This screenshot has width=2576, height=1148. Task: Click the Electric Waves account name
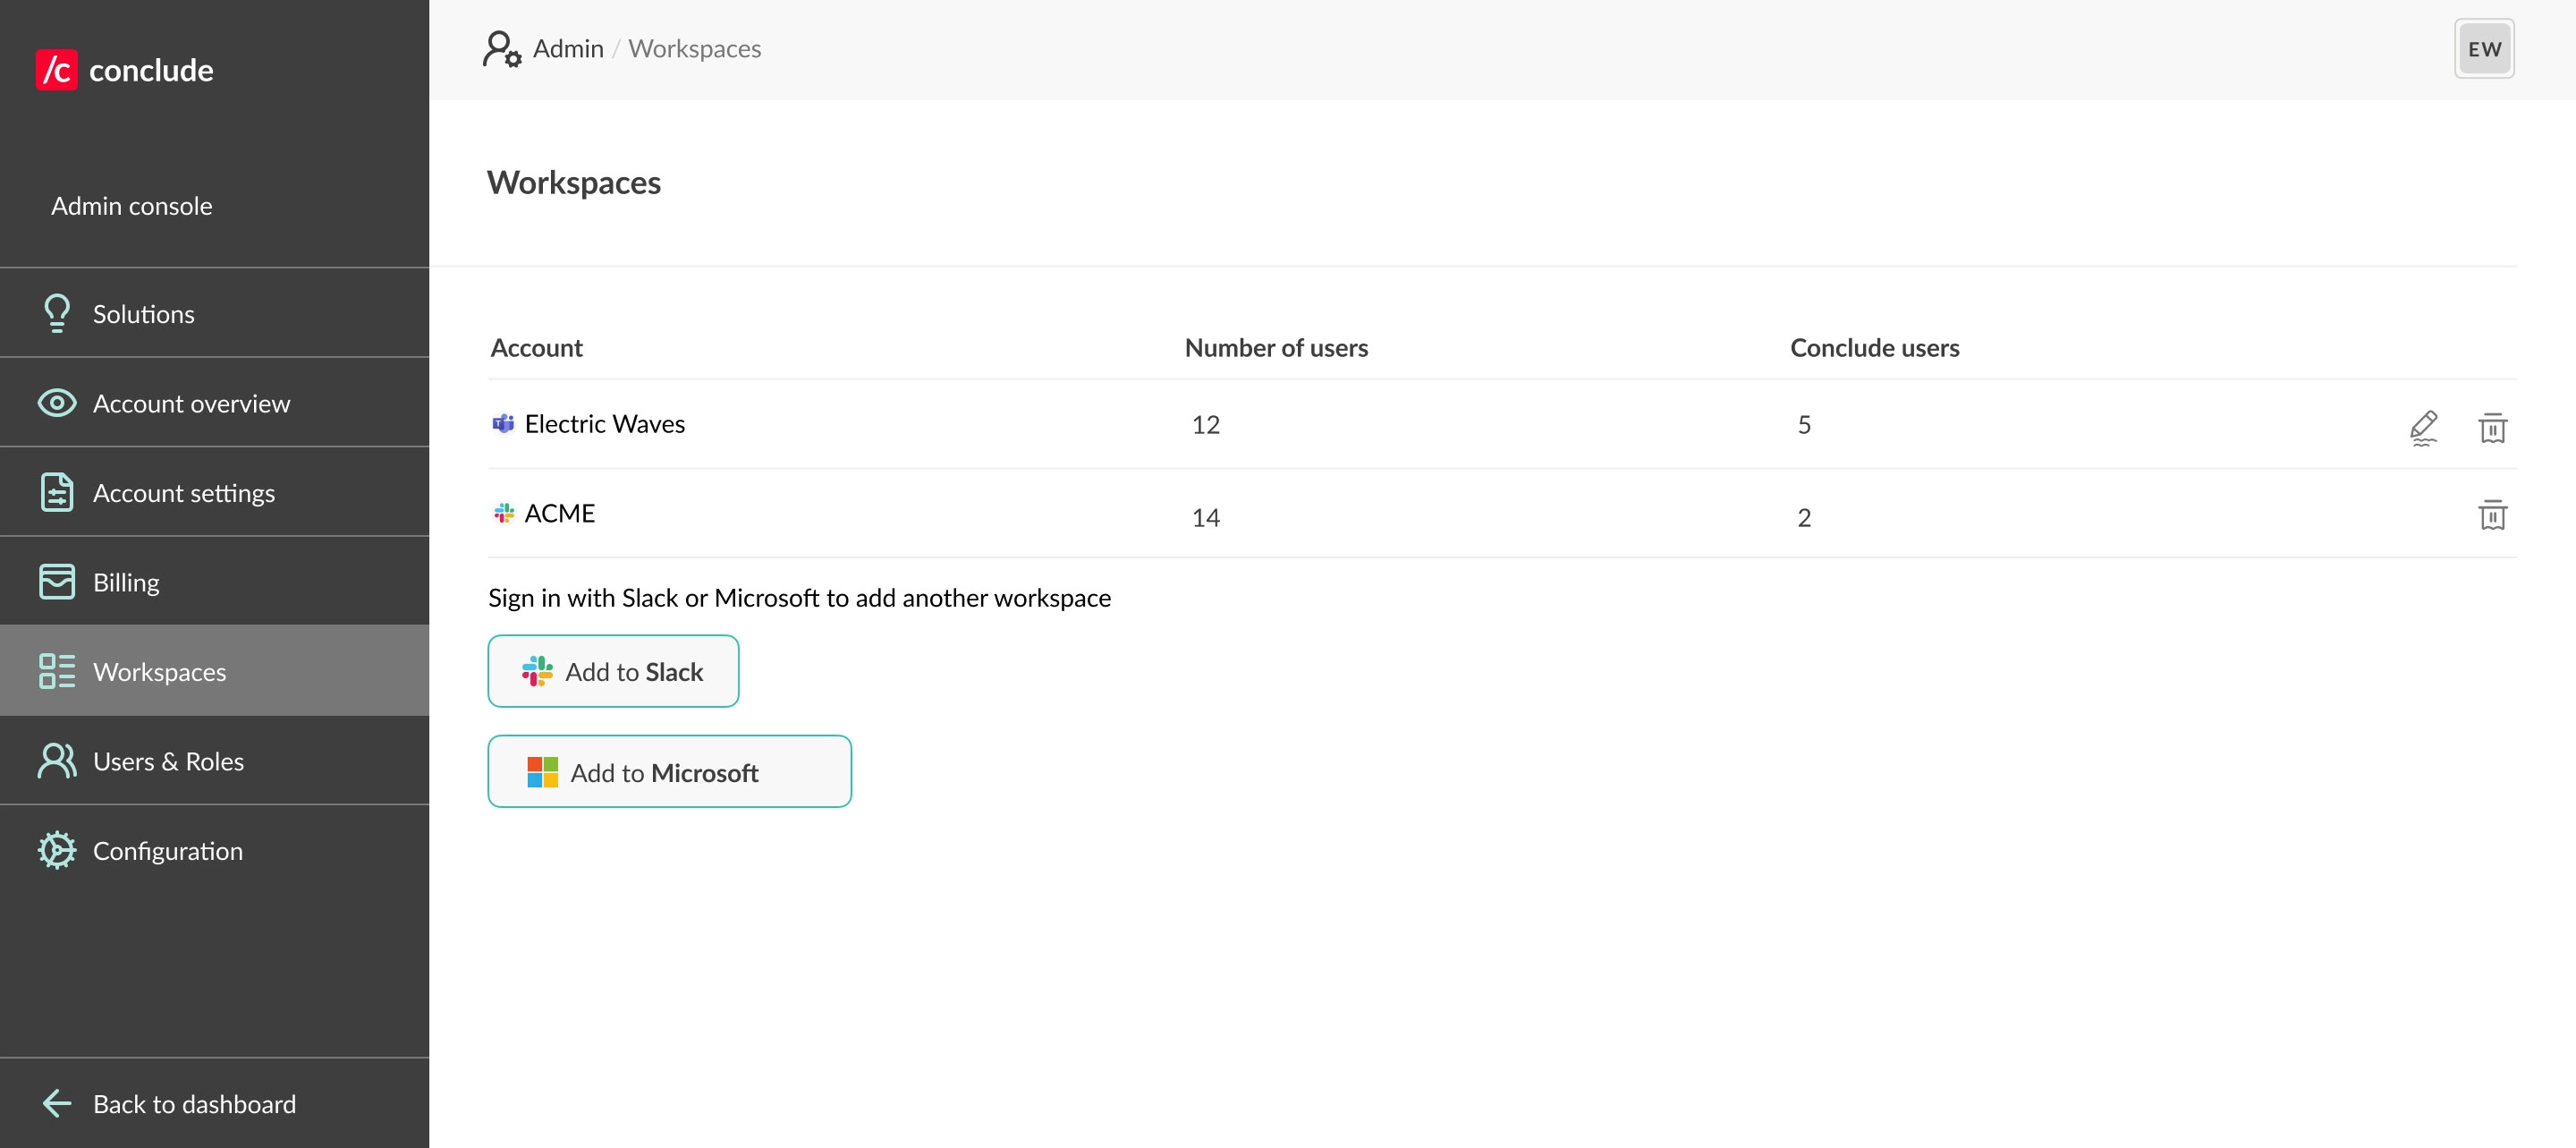(604, 424)
